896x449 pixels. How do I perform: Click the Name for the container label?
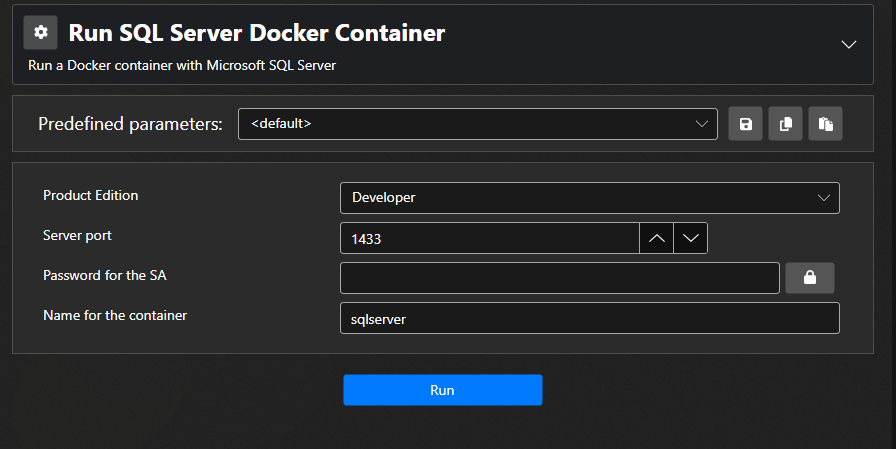pyautogui.click(x=115, y=315)
